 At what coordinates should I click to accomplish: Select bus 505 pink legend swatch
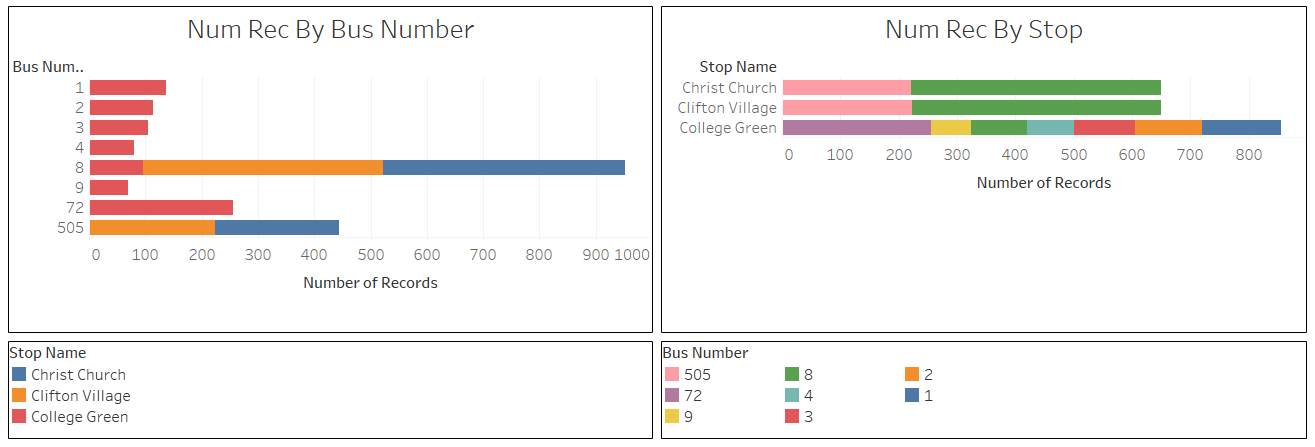coord(672,374)
